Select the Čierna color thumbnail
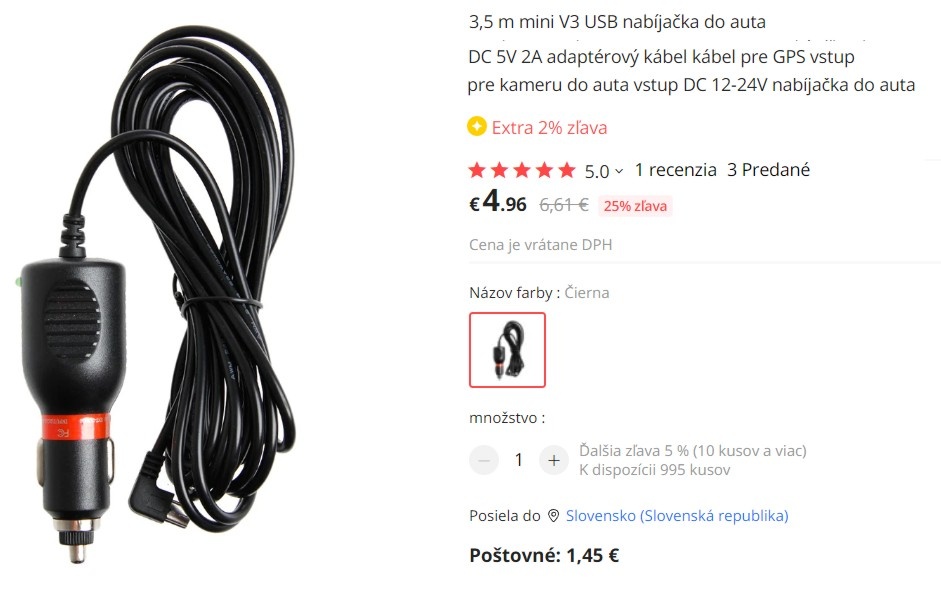Image resolution: width=941 pixels, height=605 pixels. pyautogui.click(x=507, y=350)
